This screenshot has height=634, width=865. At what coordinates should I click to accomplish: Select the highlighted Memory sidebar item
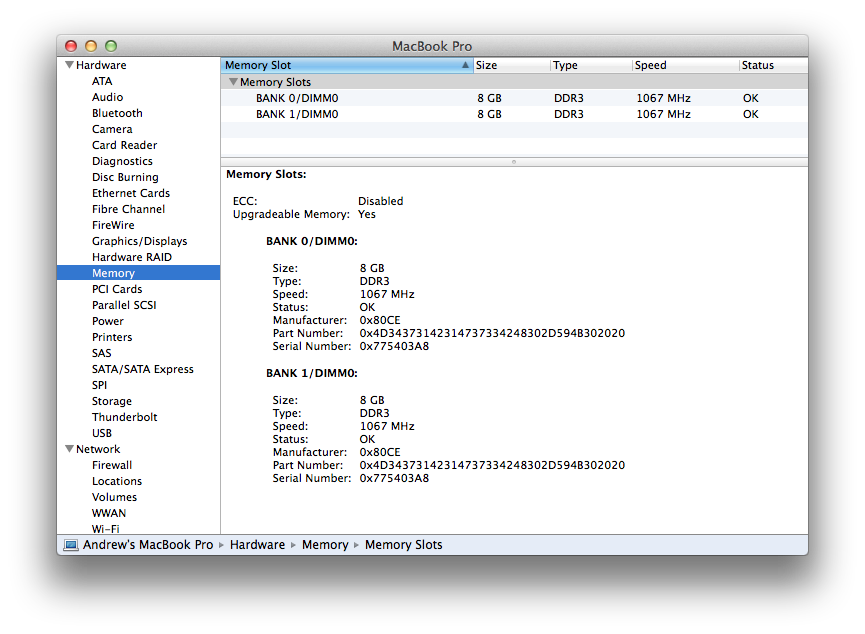pos(138,273)
